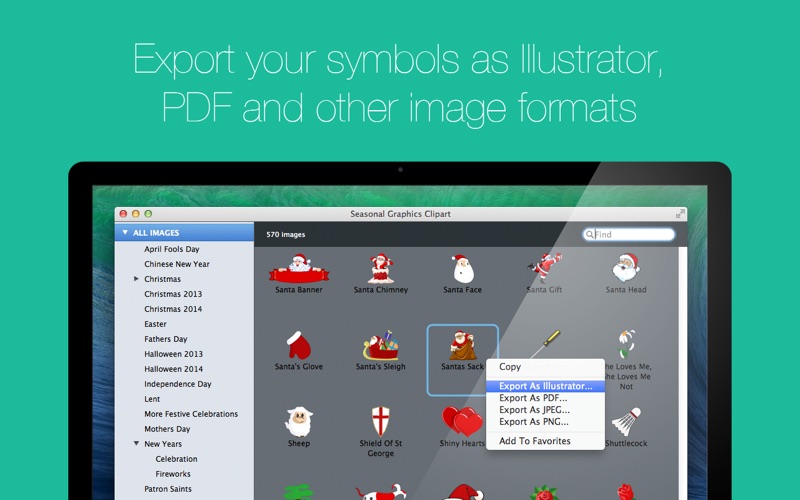Select the Santa Banner clipart
Image resolution: width=800 pixels, height=500 pixels.
(299, 268)
